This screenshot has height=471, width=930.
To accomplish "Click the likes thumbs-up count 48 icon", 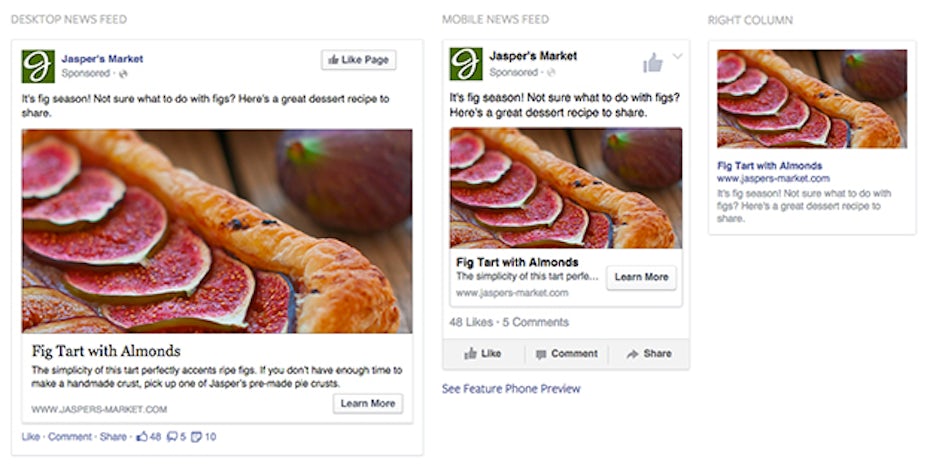I will [x=142, y=437].
